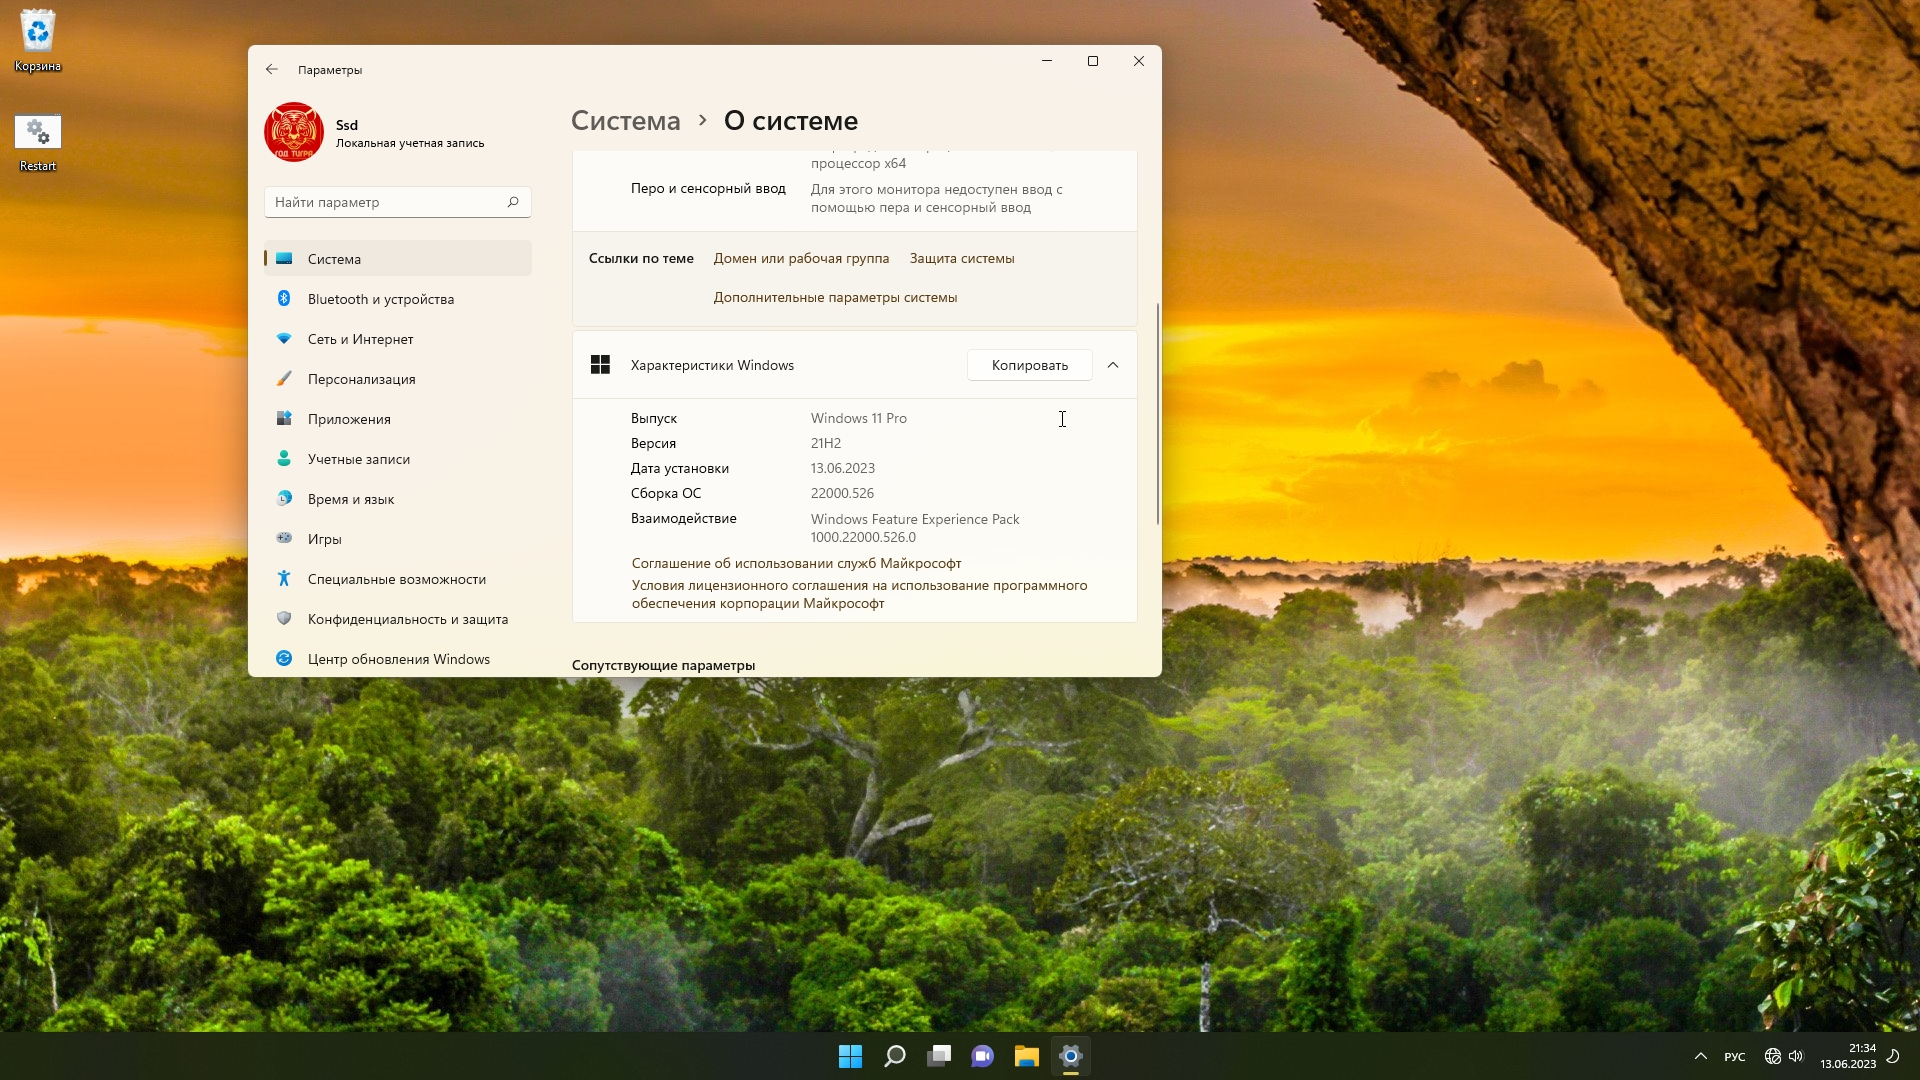
Task: Open the Accessibility icon in sidebar
Action: [284, 579]
